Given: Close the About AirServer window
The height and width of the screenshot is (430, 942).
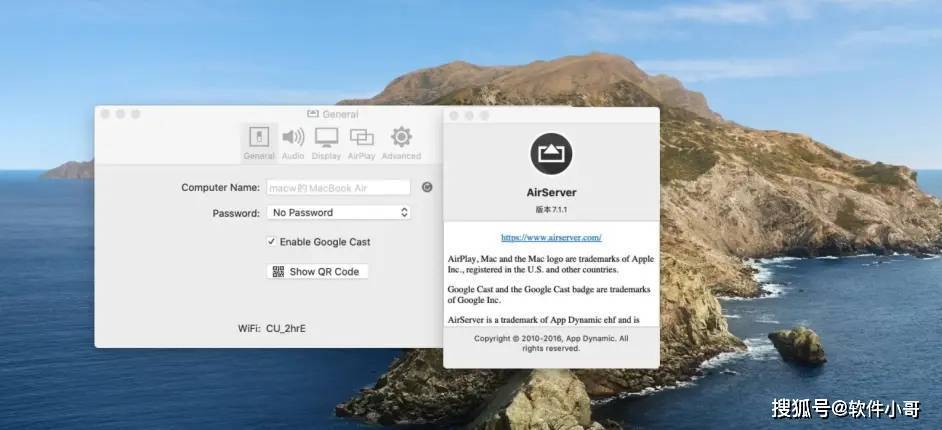Looking at the screenshot, I should [x=454, y=115].
